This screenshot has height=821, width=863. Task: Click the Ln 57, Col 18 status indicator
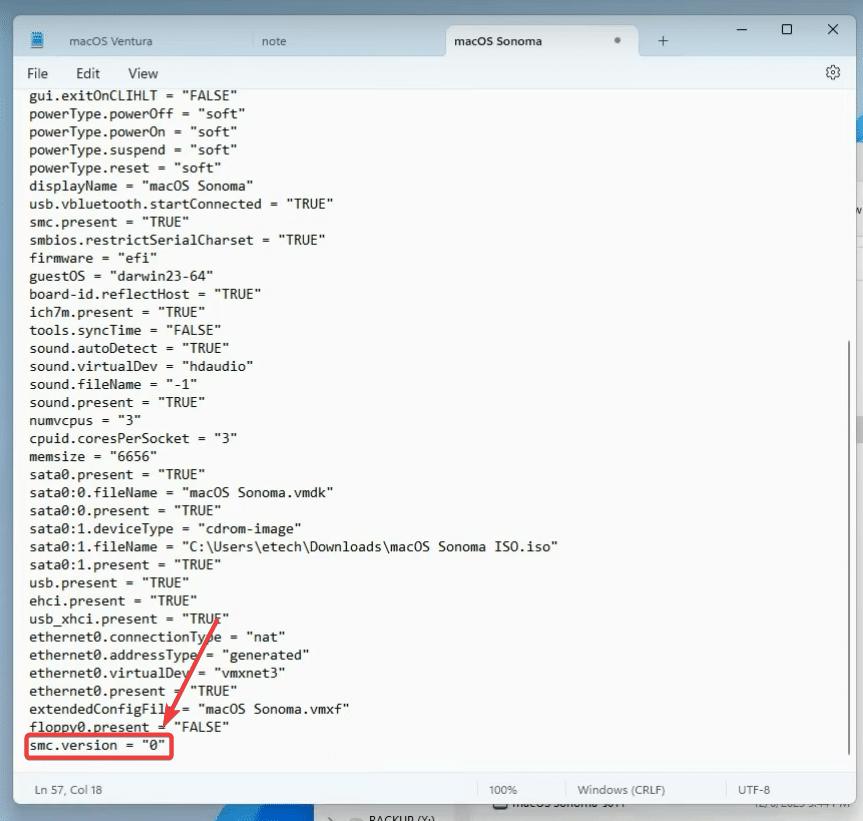pos(68,790)
